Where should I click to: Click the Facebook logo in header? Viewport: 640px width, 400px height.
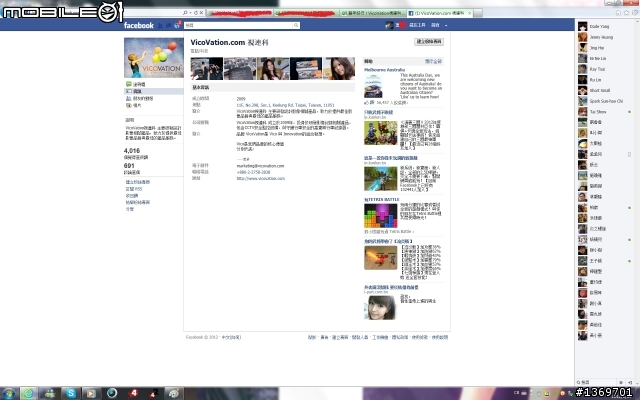[x=139, y=25]
